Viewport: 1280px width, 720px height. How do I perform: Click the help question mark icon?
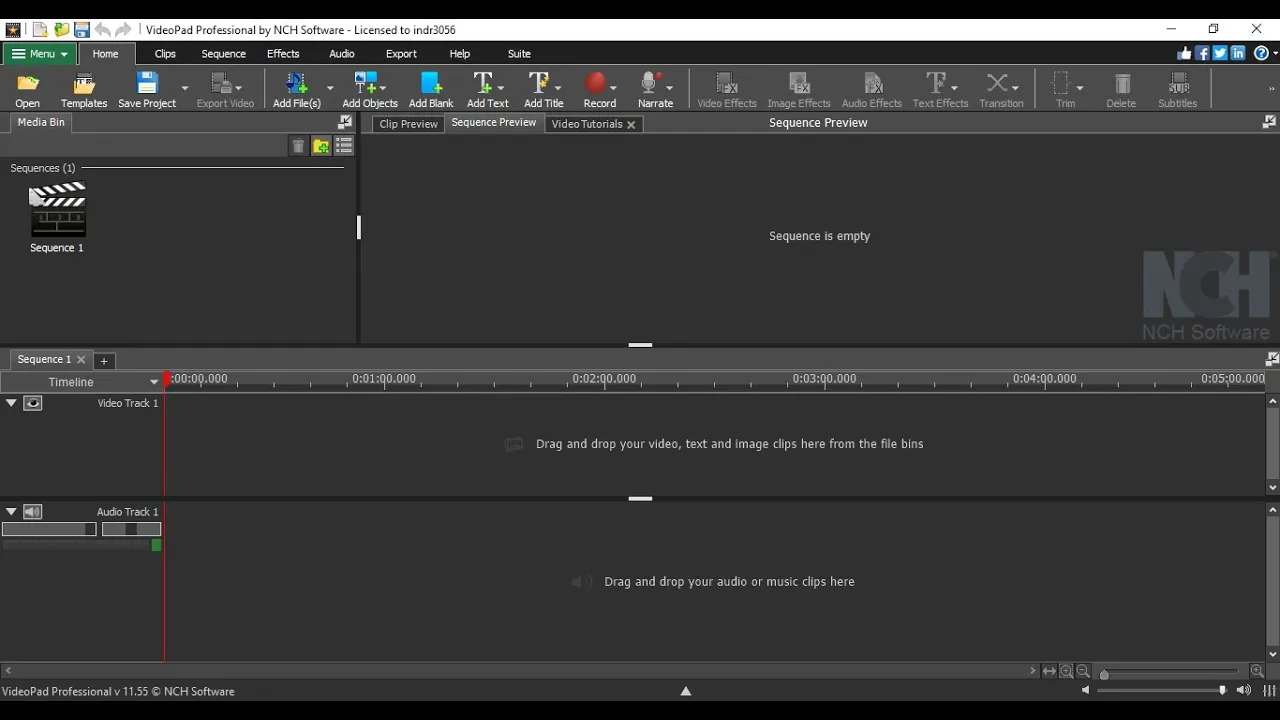click(1261, 54)
